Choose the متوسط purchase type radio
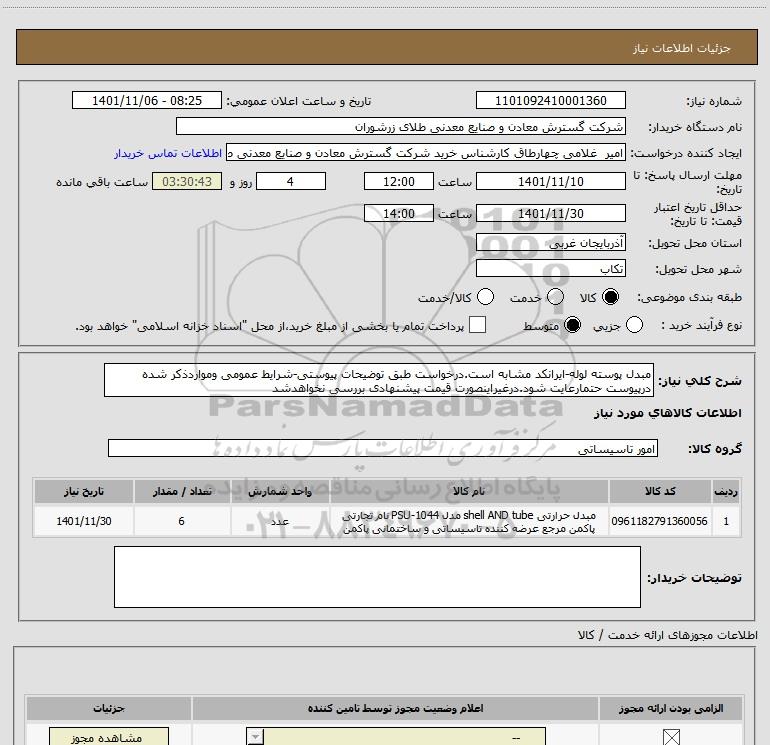770x745 pixels. [x=572, y=325]
